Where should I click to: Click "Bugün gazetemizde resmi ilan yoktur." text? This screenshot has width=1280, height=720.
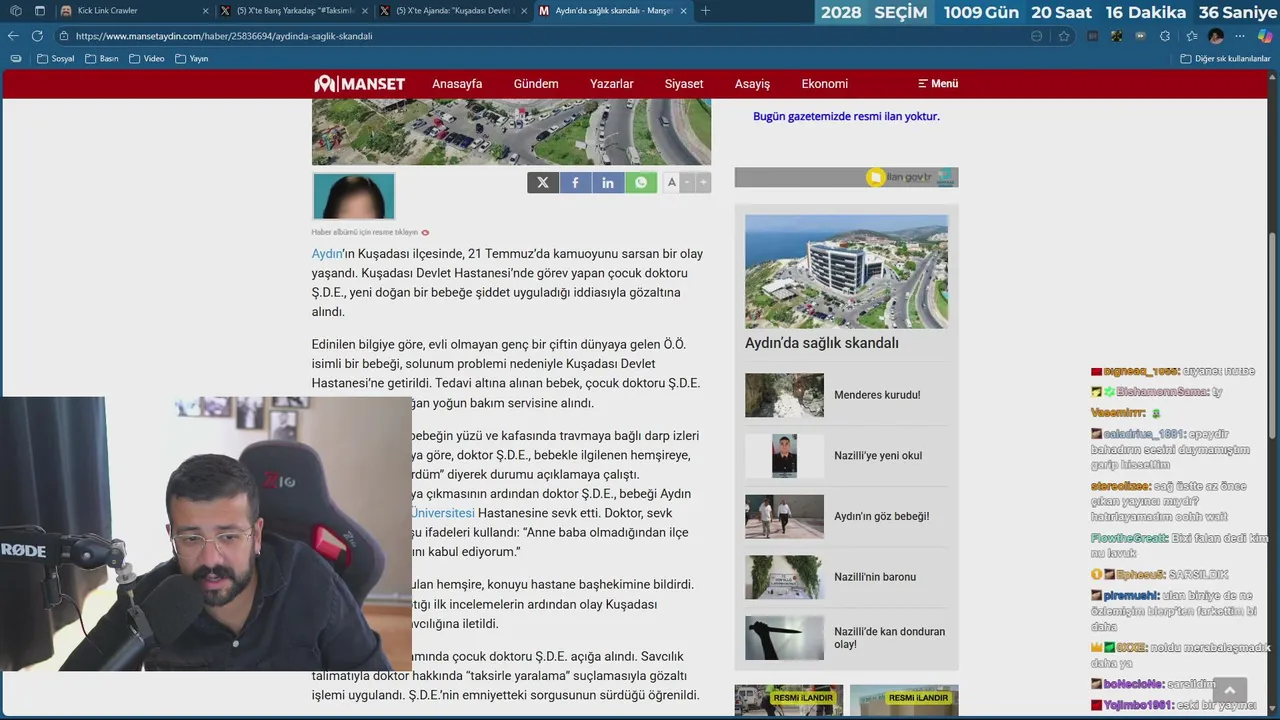846,116
